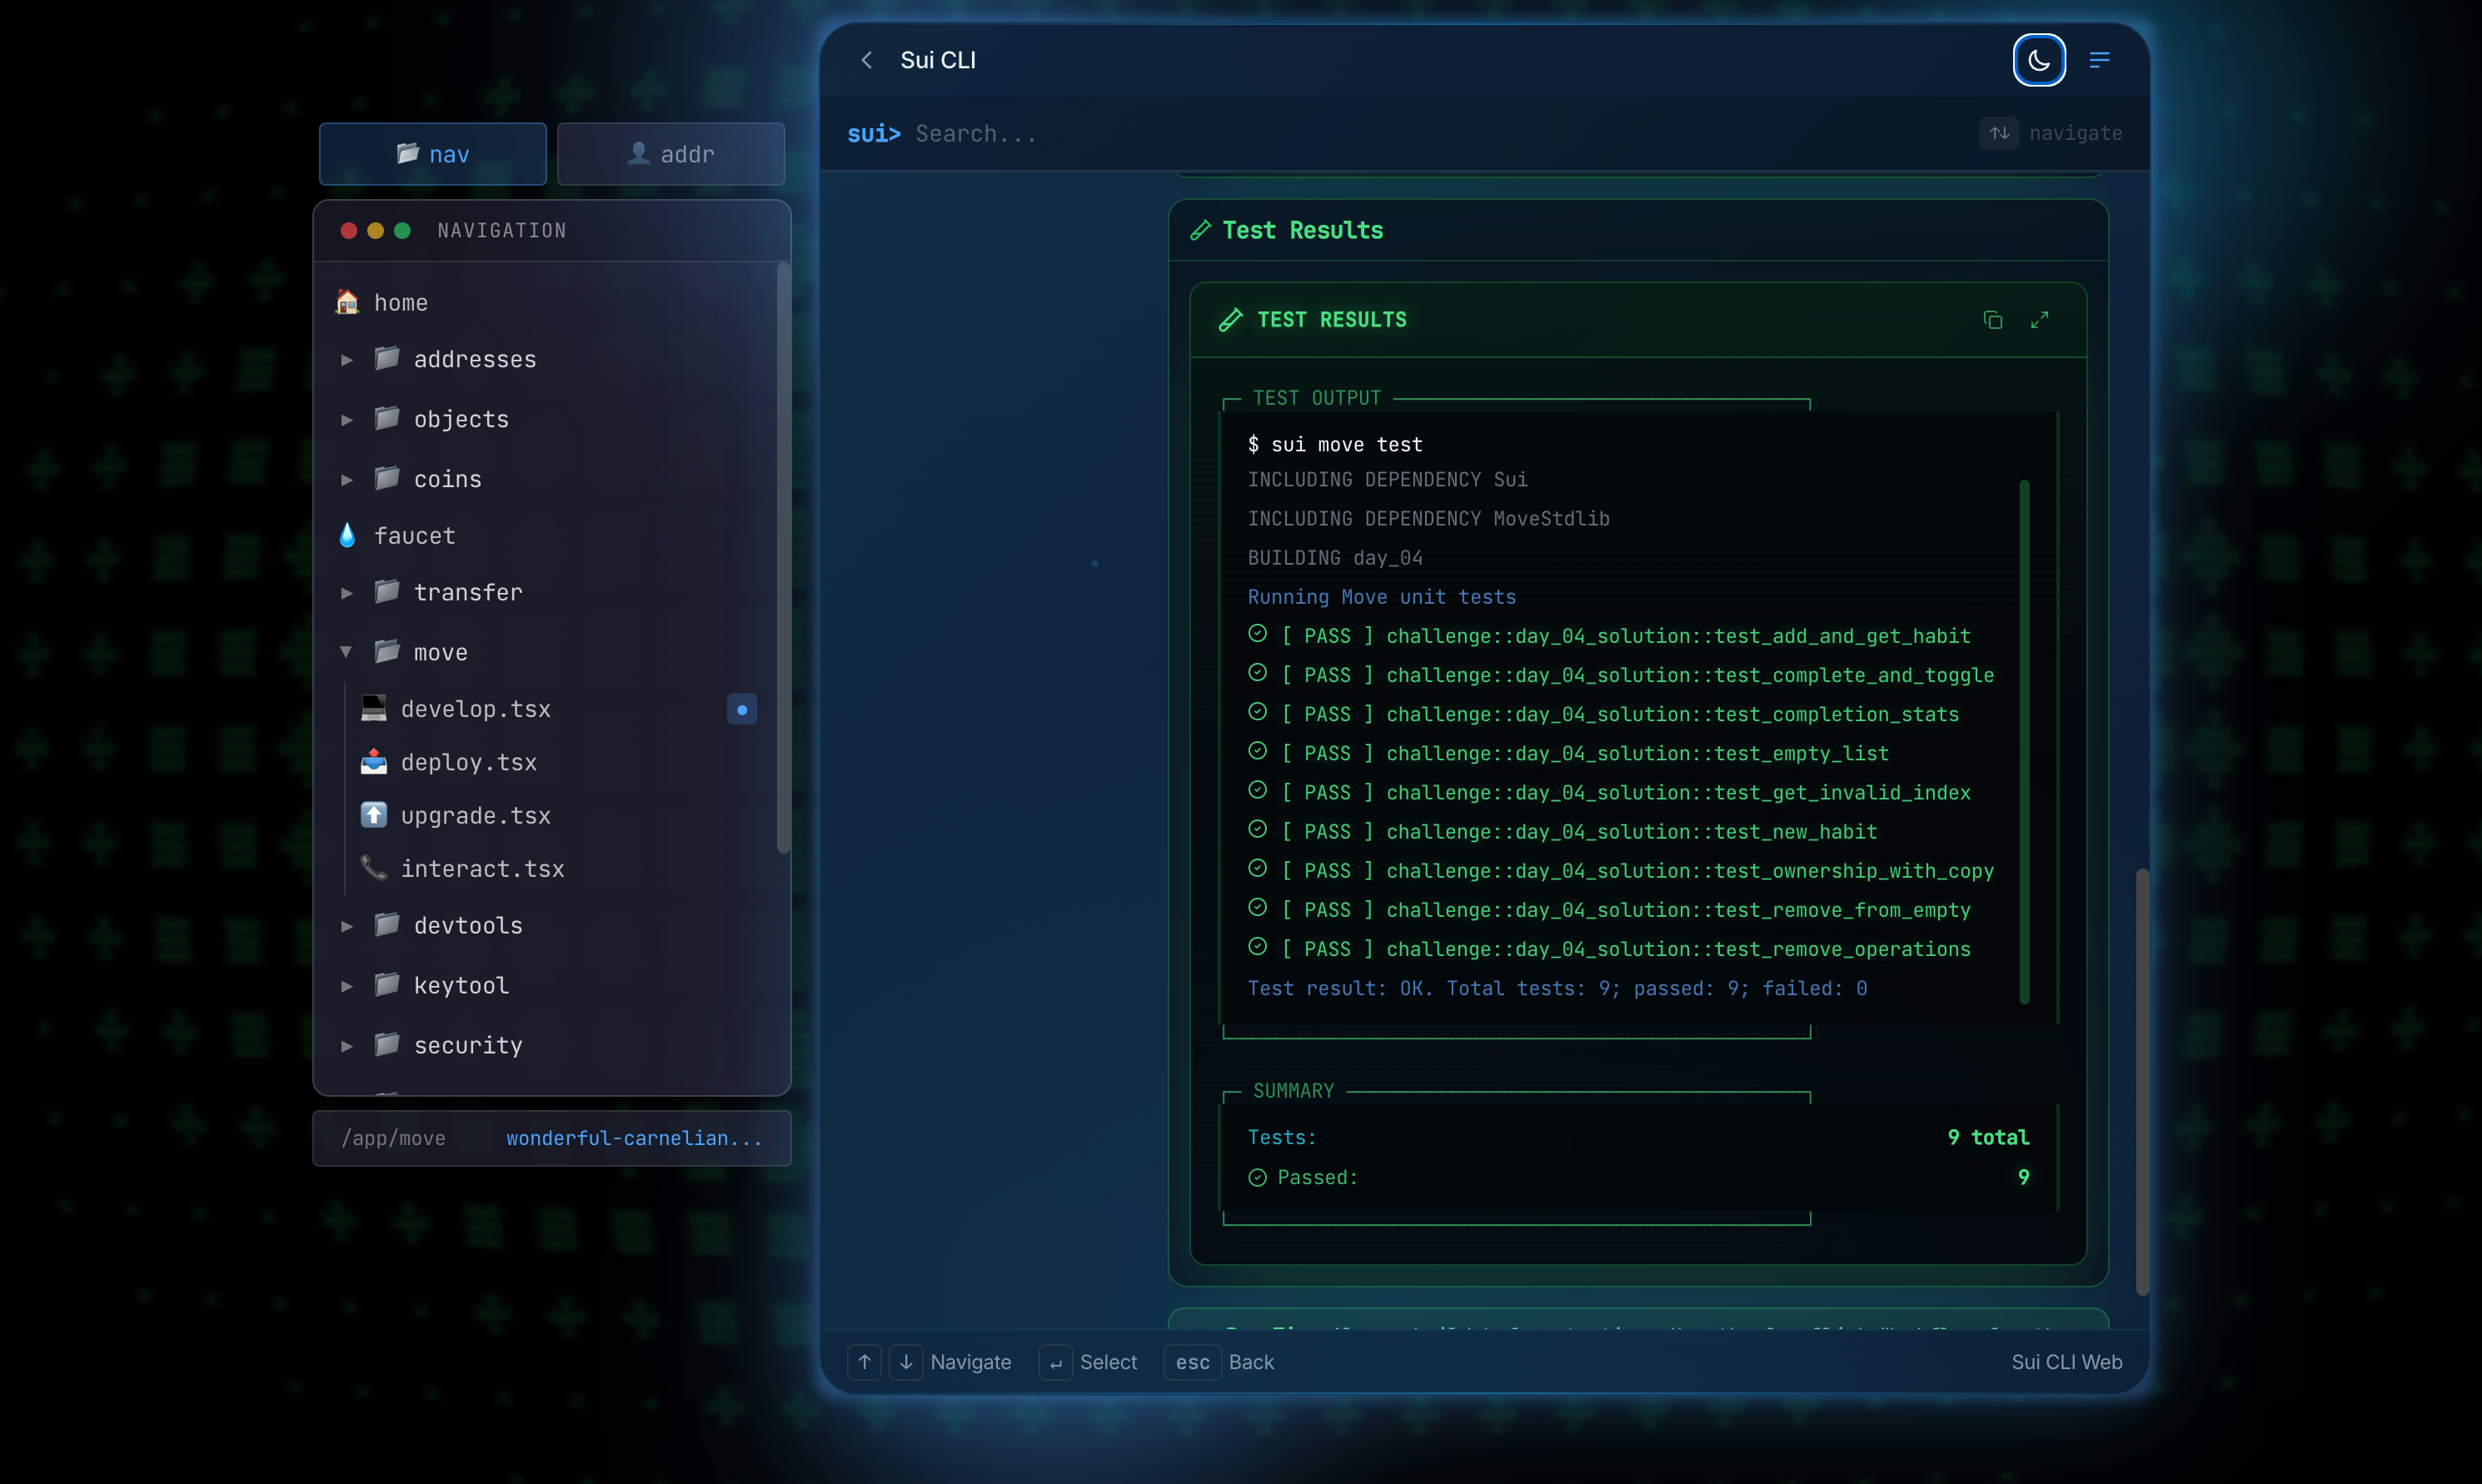Open the upgrade.tsx file

click(x=475, y=816)
